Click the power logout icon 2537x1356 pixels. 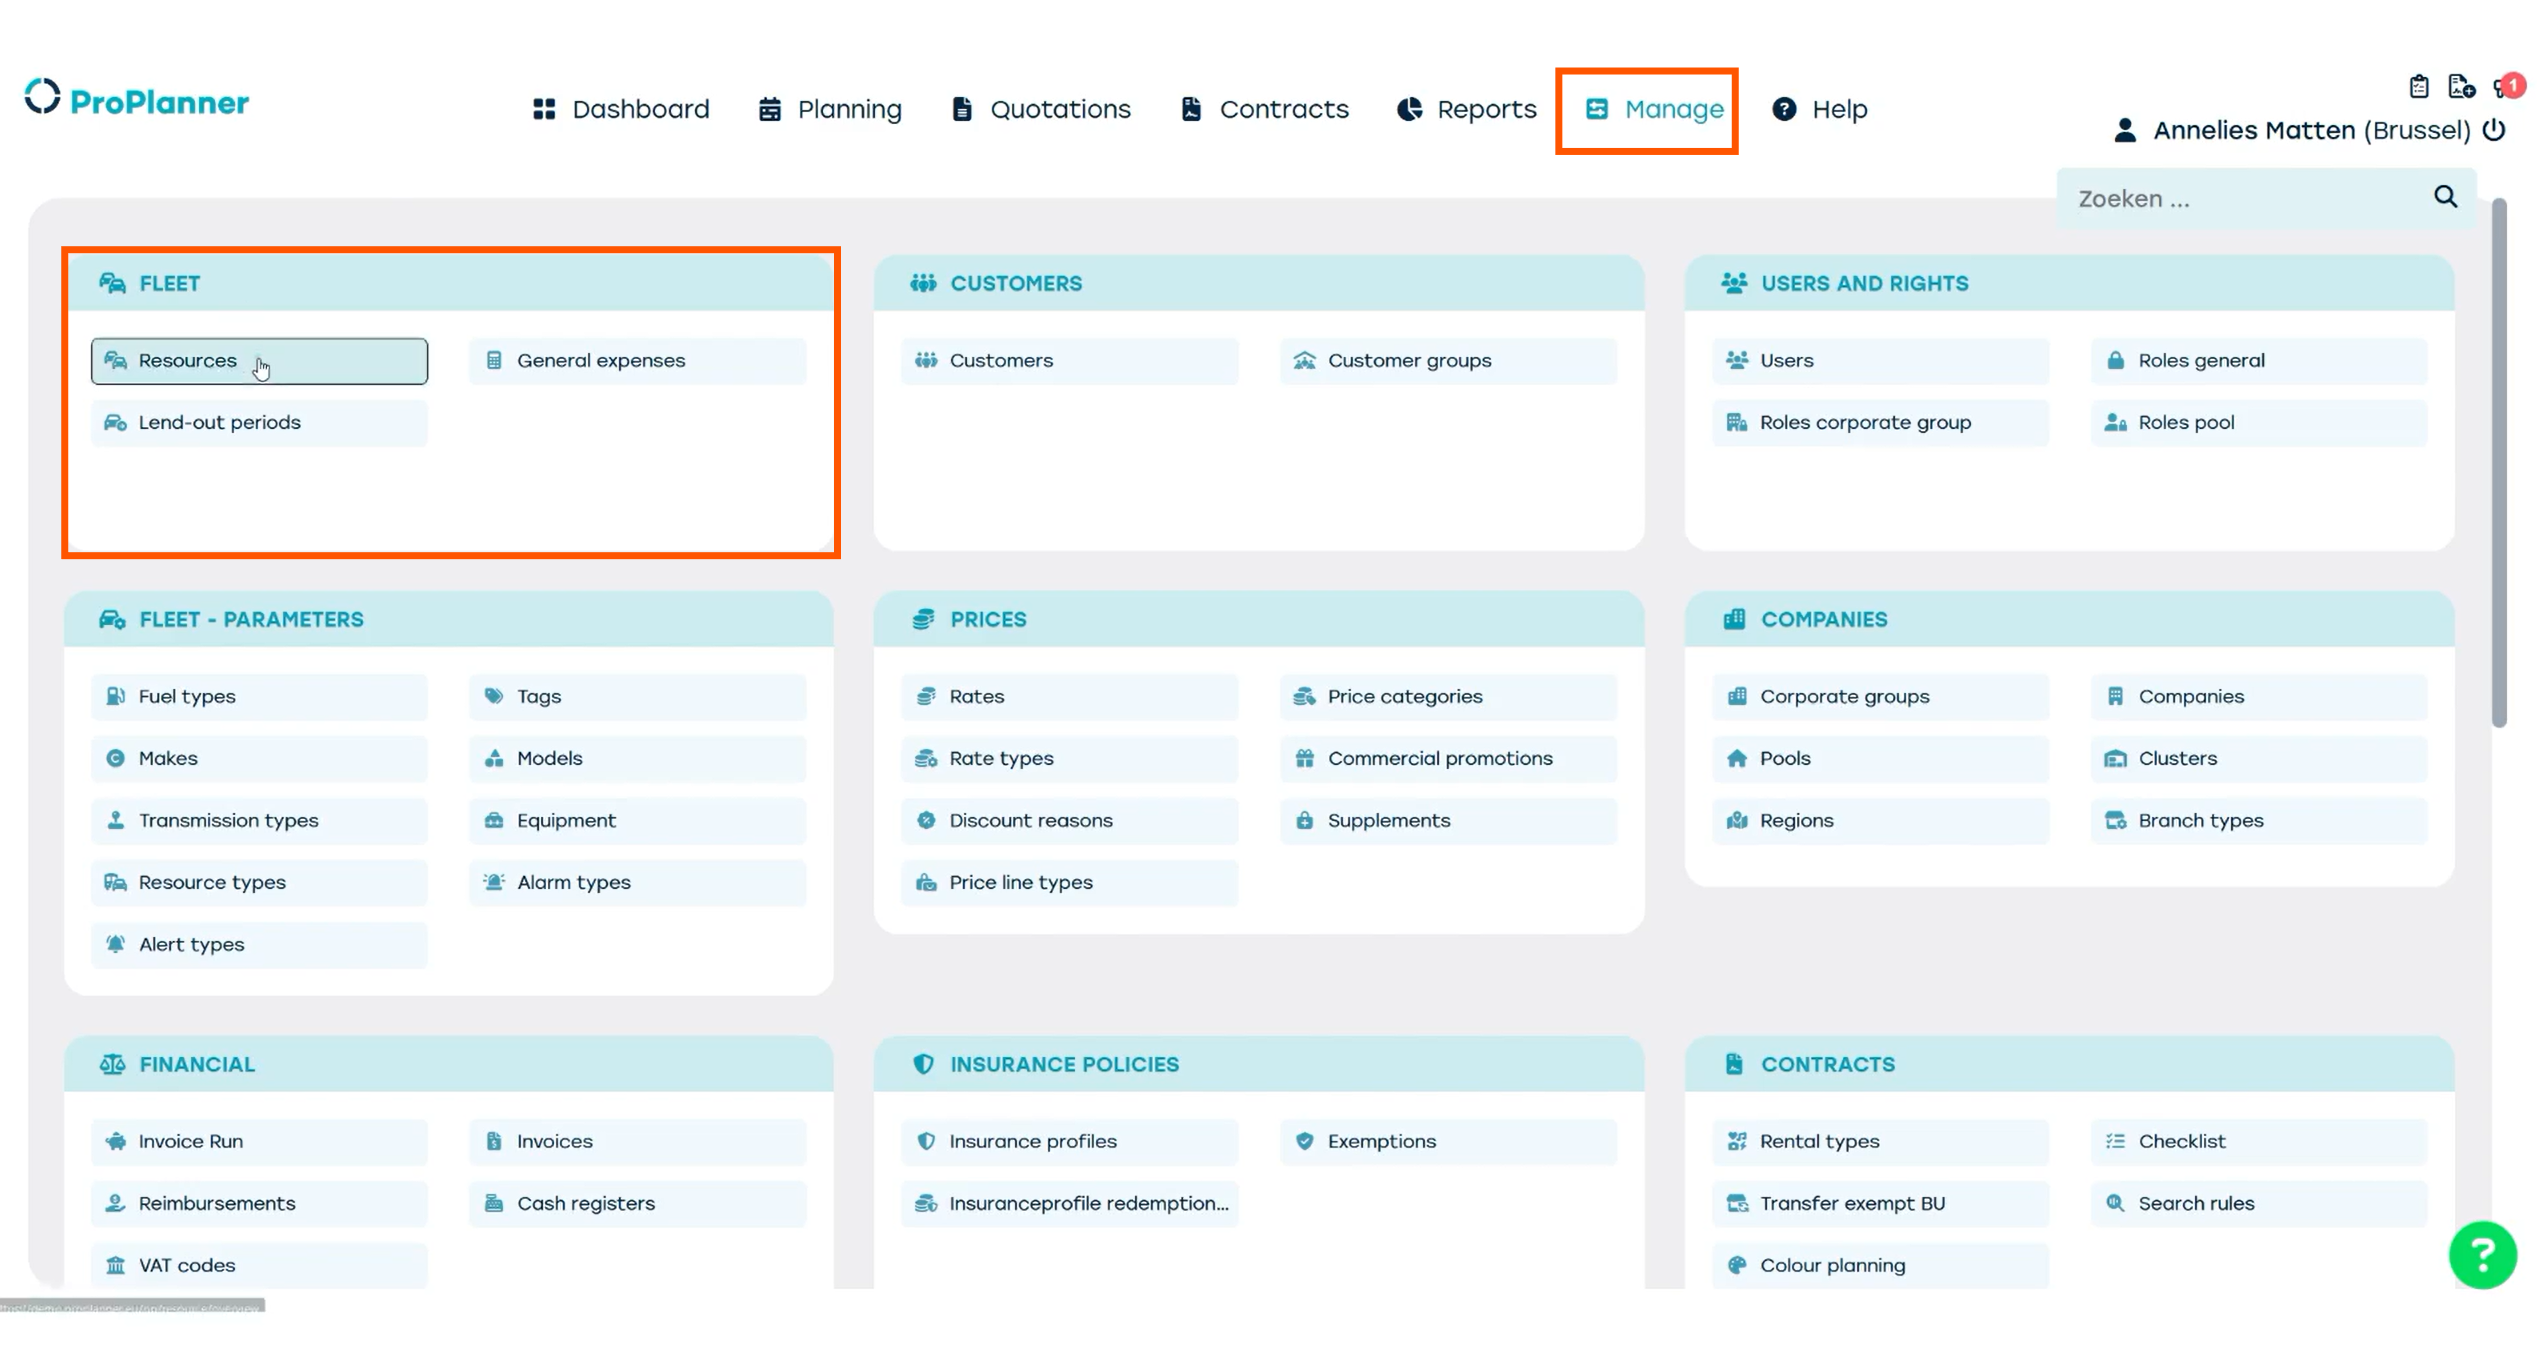(x=2495, y=130)
